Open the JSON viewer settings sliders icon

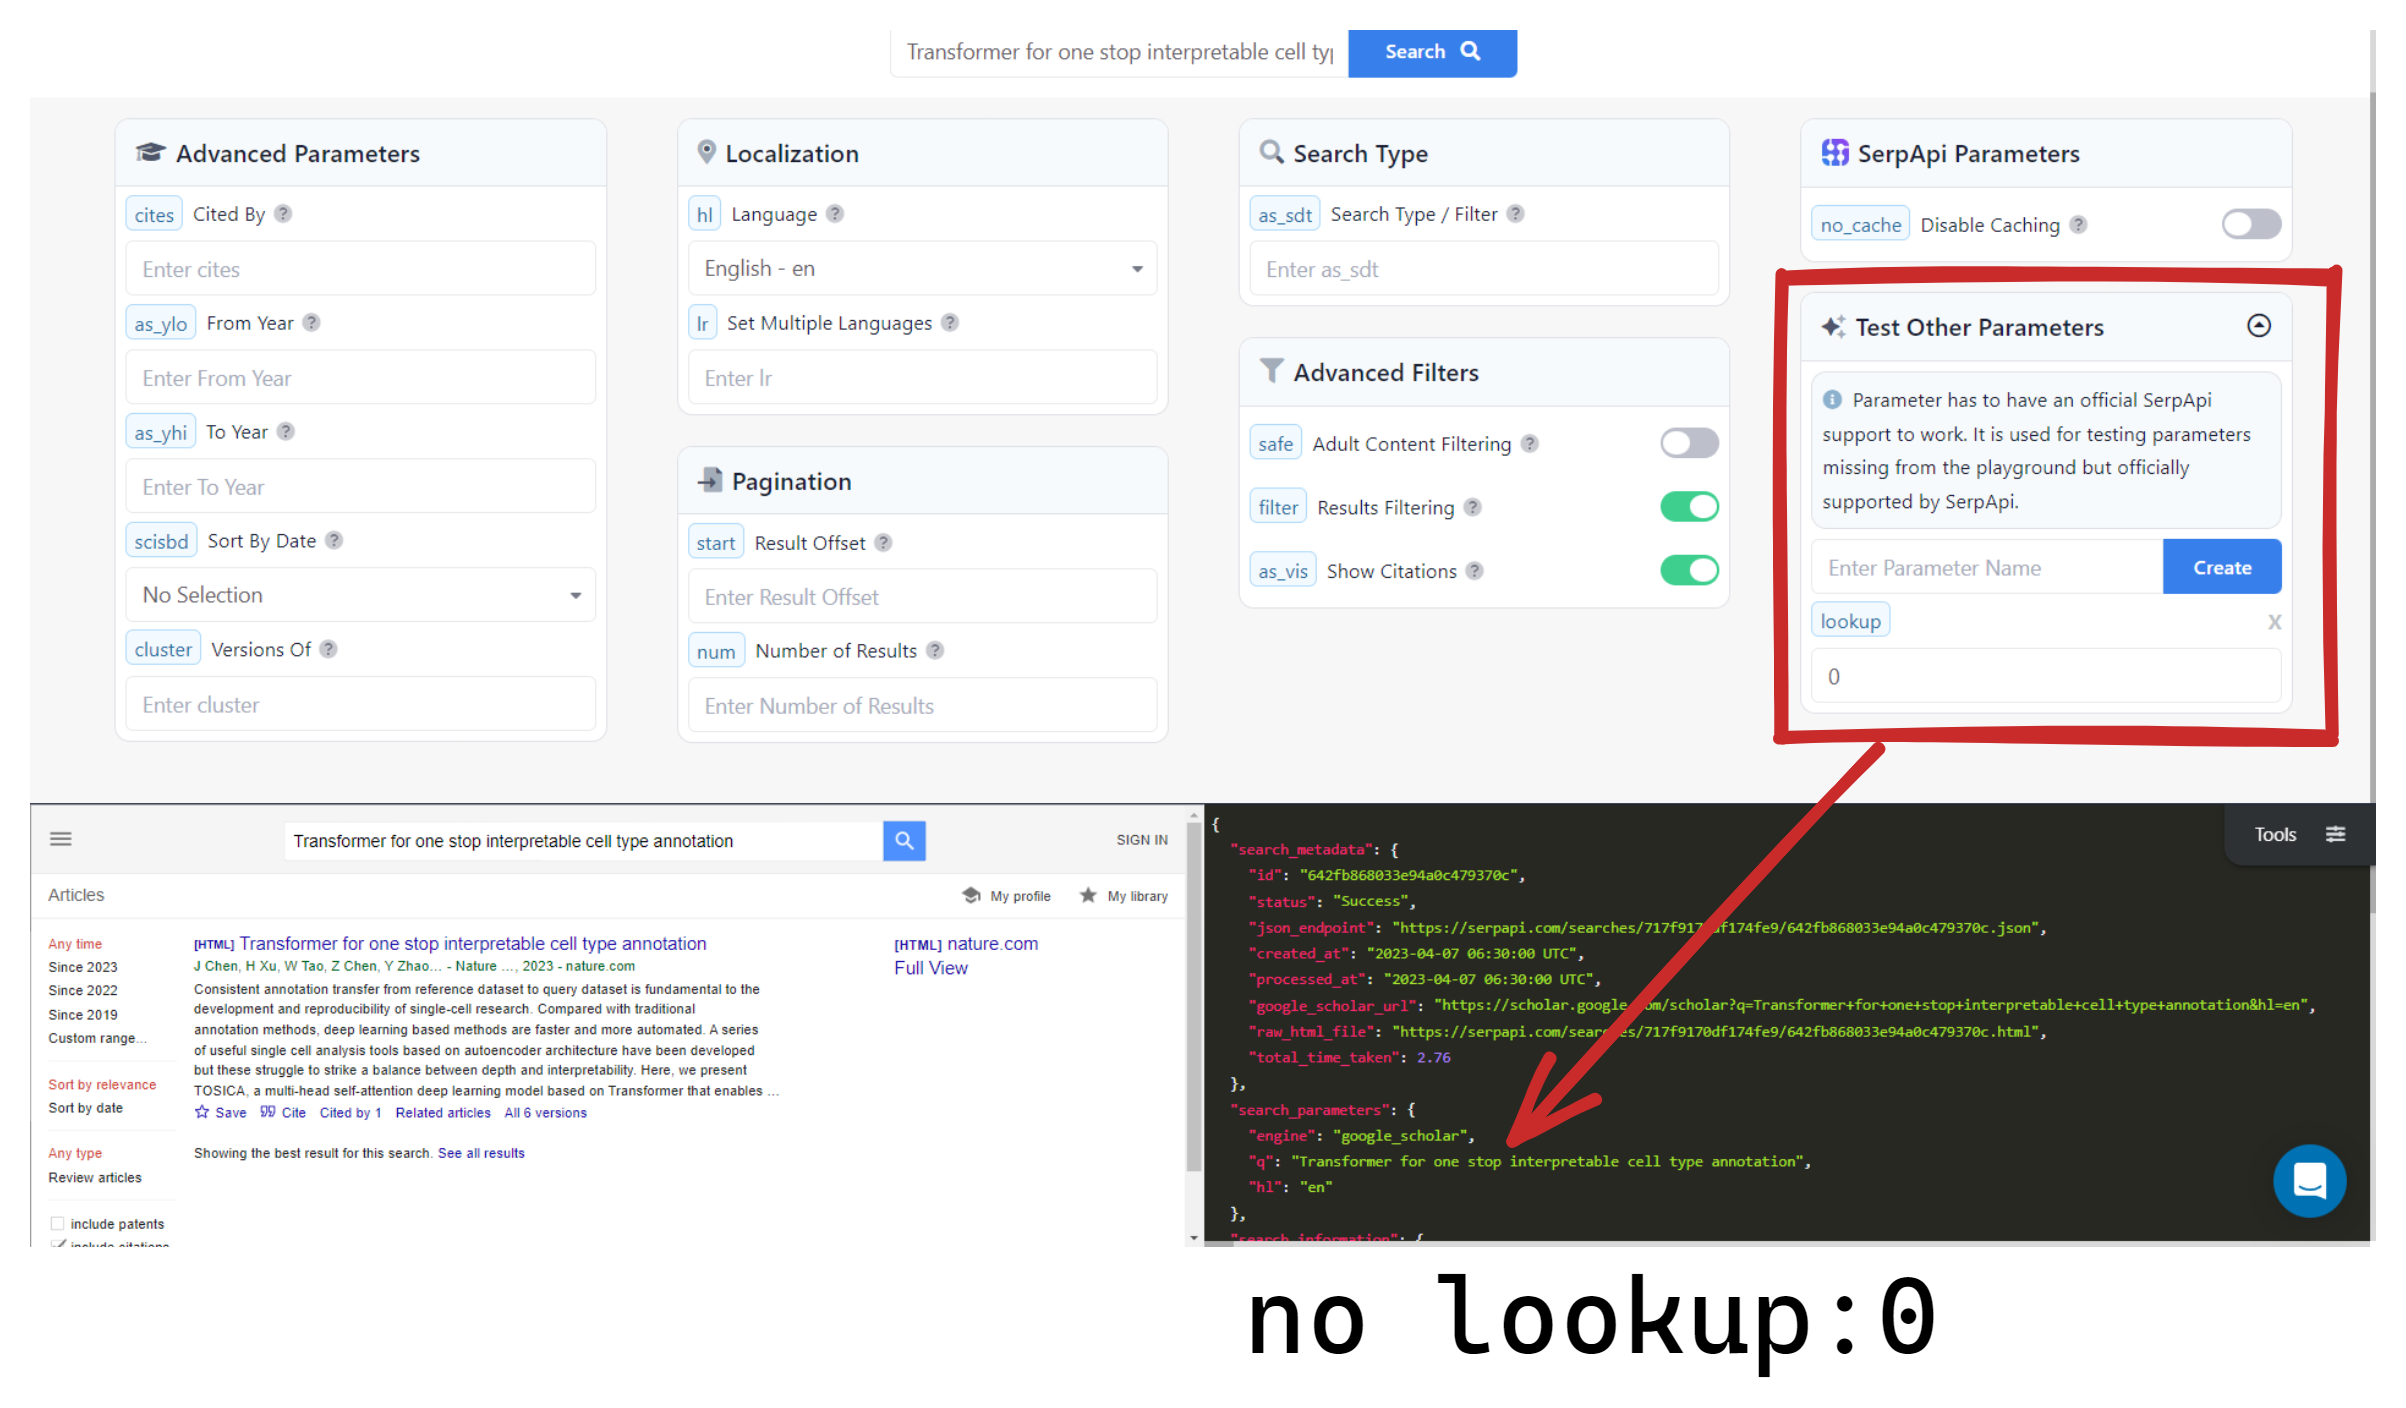2336,833
